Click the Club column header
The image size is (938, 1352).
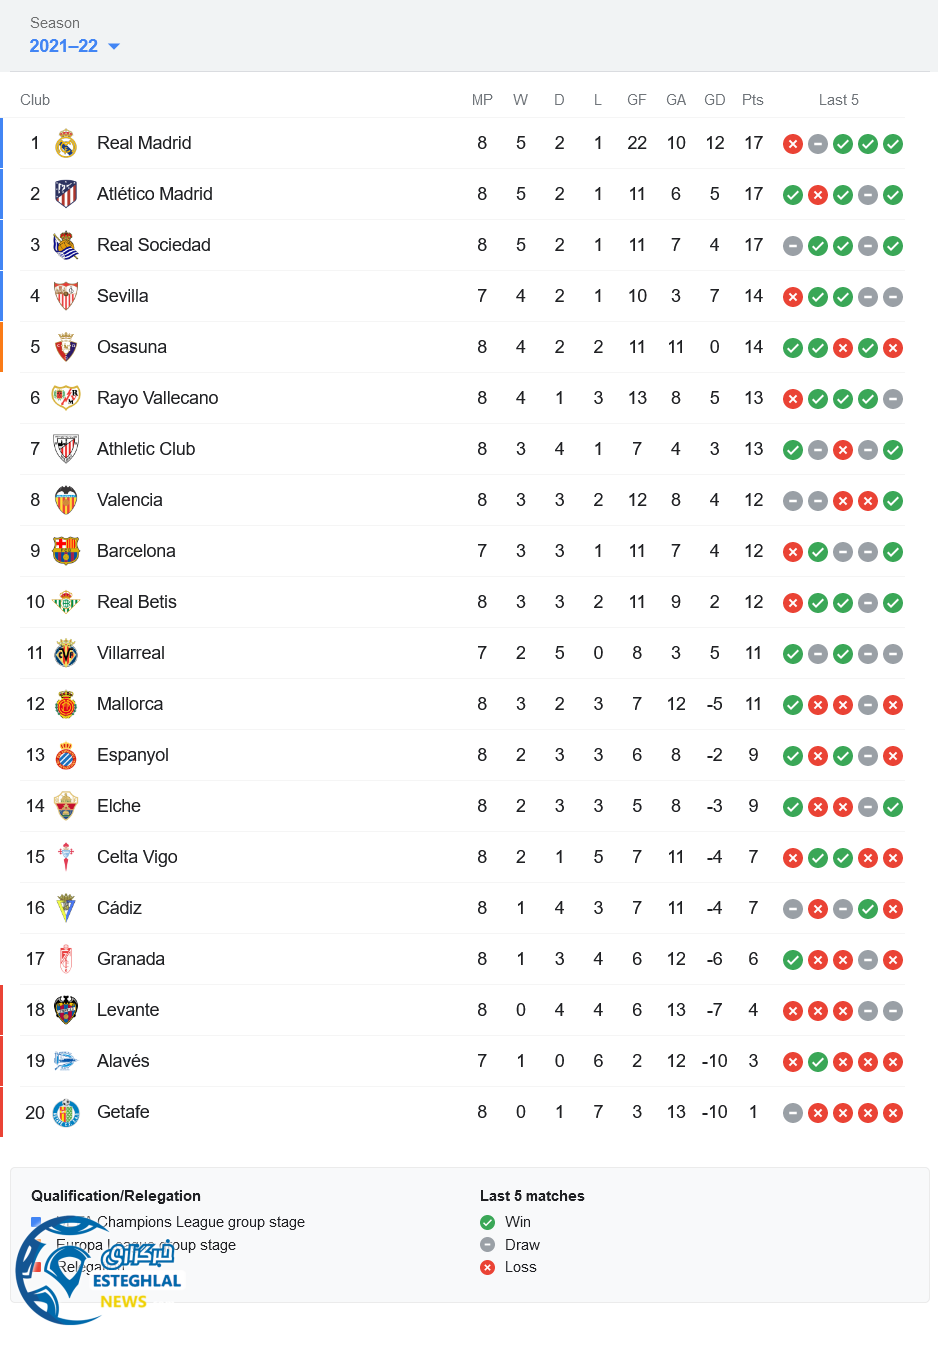coord(35,100)
